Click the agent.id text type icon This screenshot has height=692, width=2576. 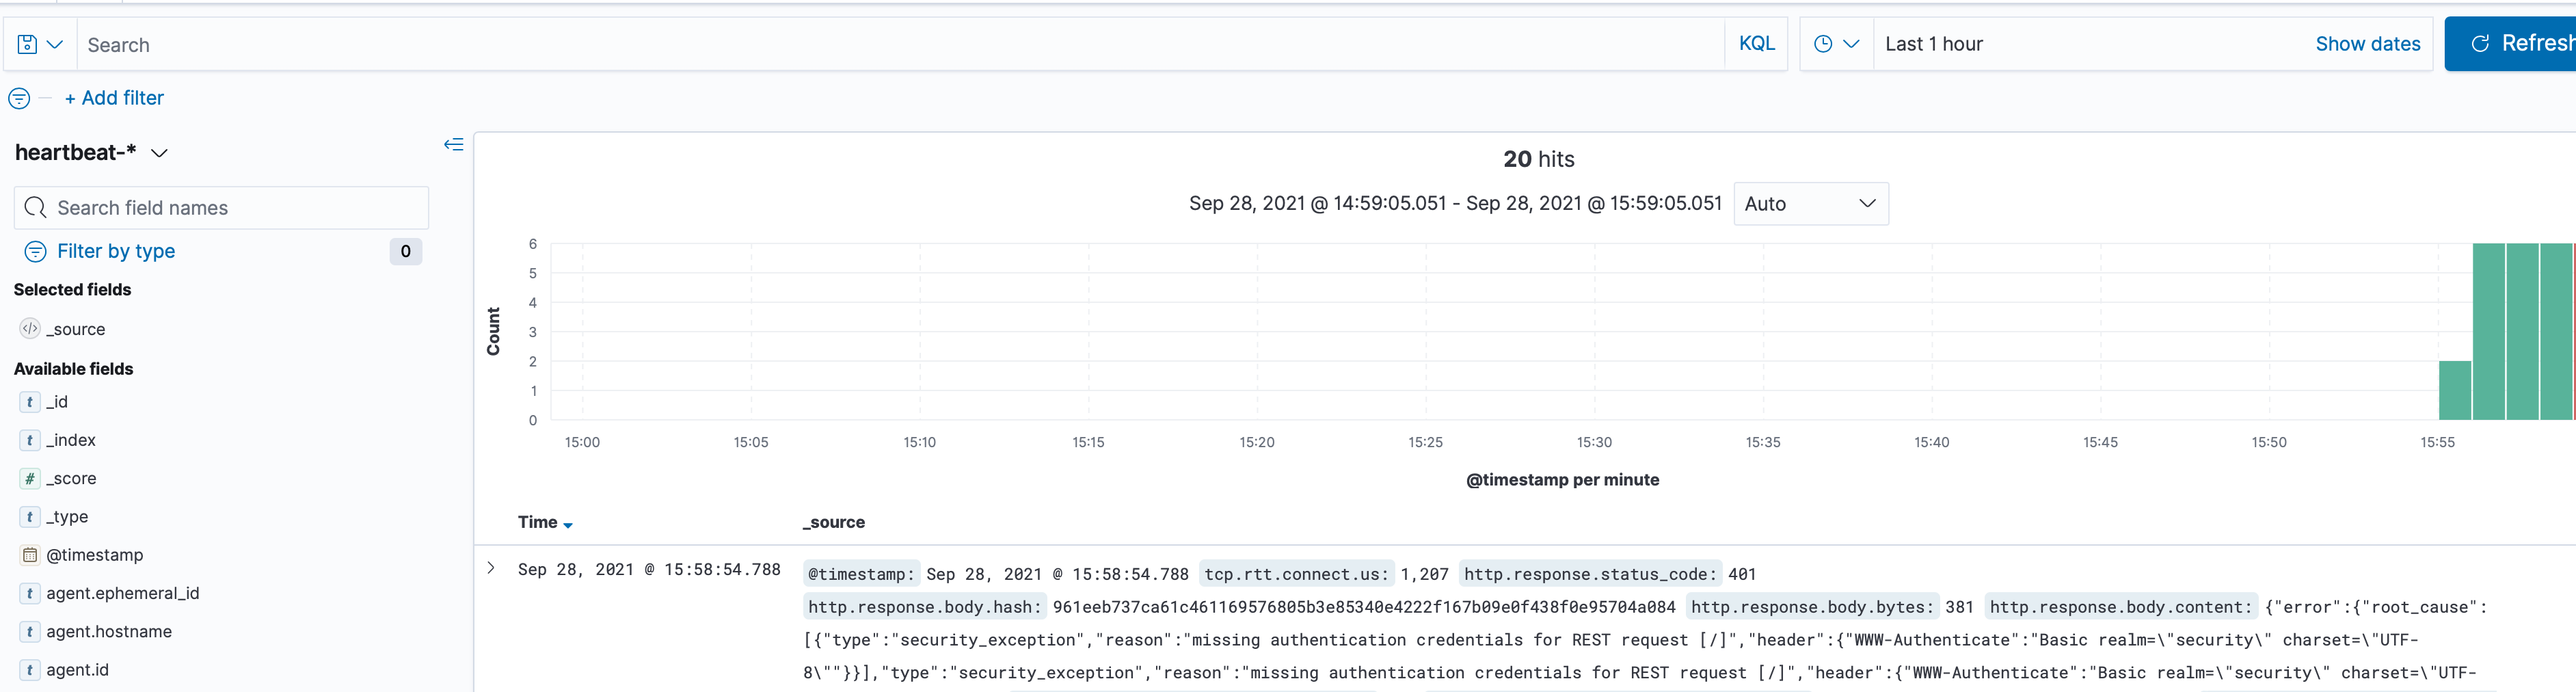[30, 670]
